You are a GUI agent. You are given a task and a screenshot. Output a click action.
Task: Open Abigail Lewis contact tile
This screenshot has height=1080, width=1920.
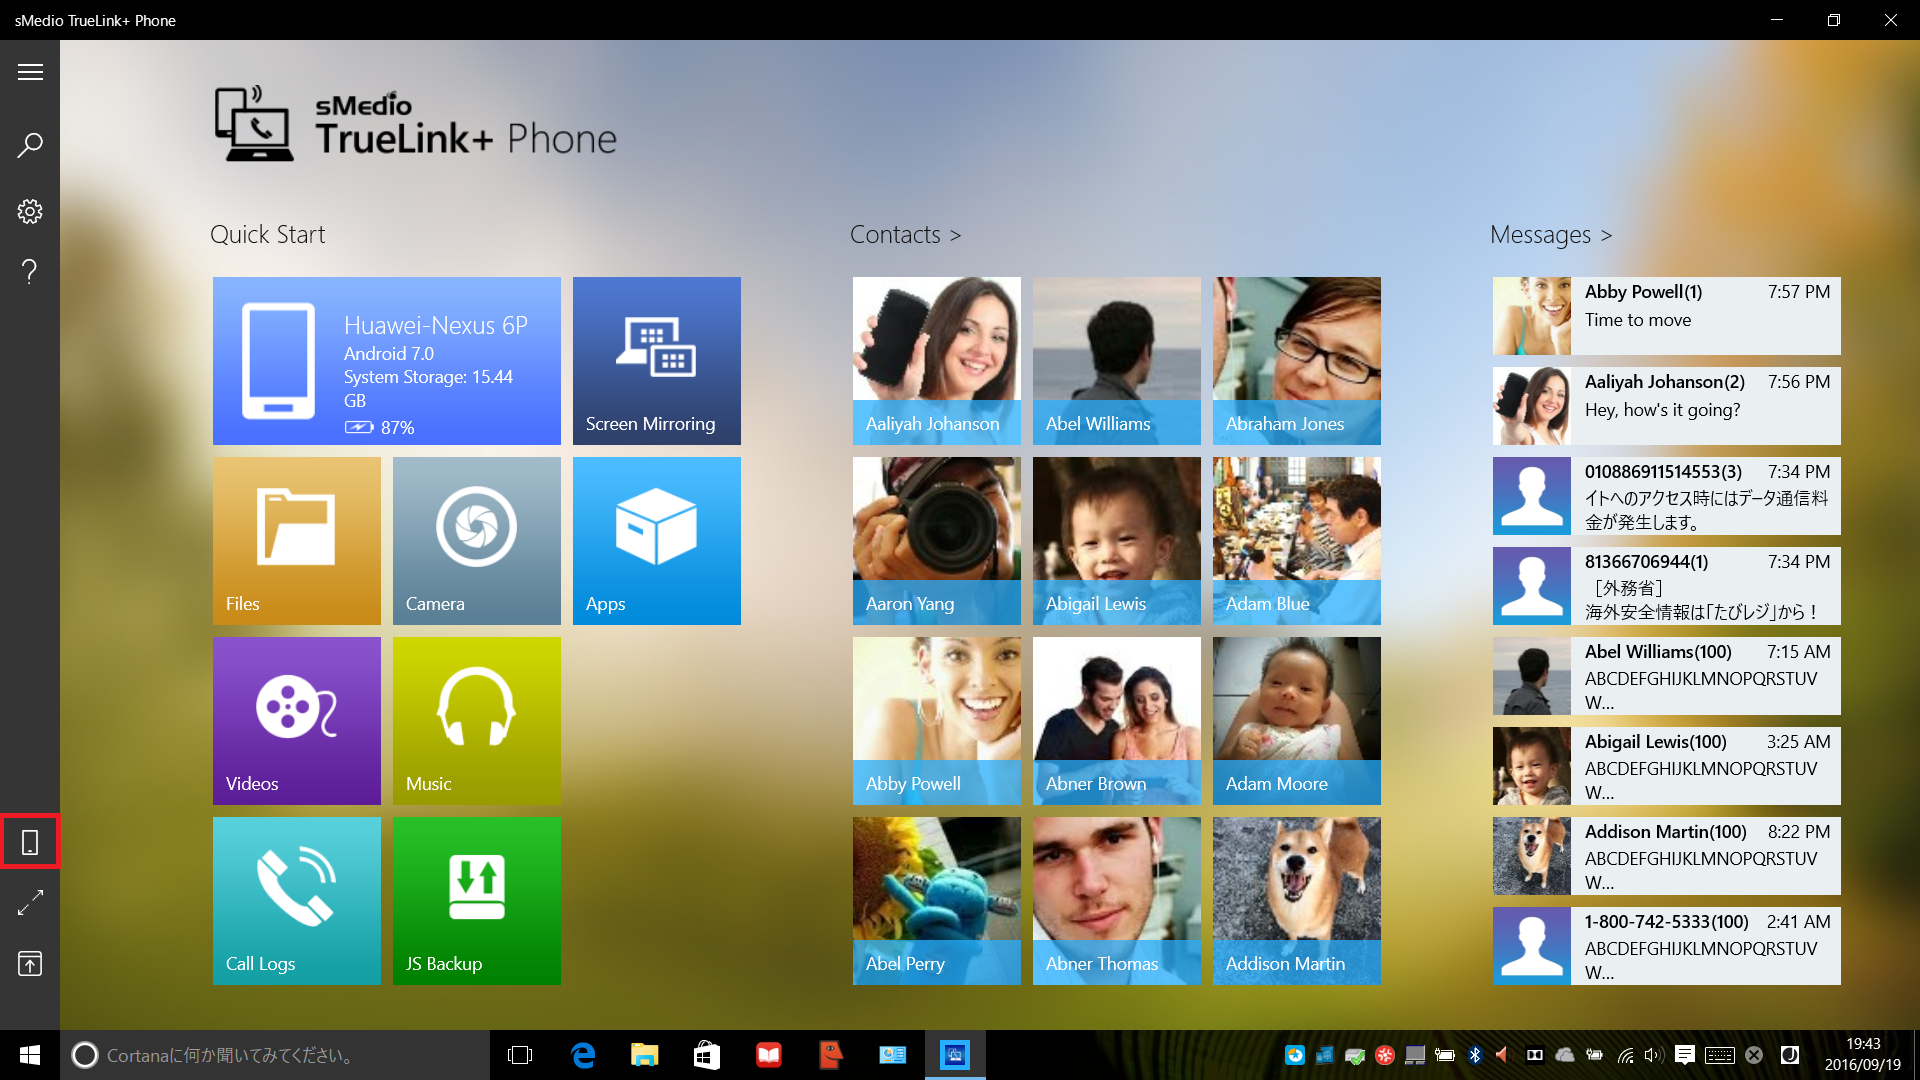click(x=1117, y=541)
